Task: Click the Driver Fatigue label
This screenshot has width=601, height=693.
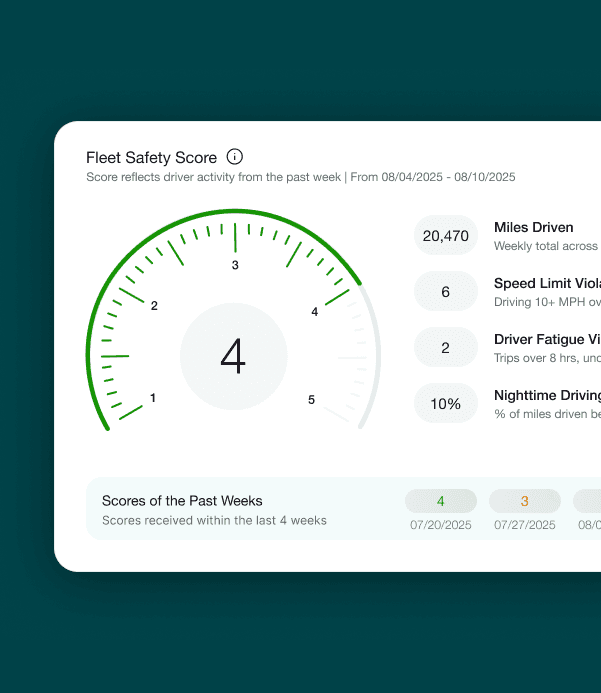Action: (x=547, y=339)
